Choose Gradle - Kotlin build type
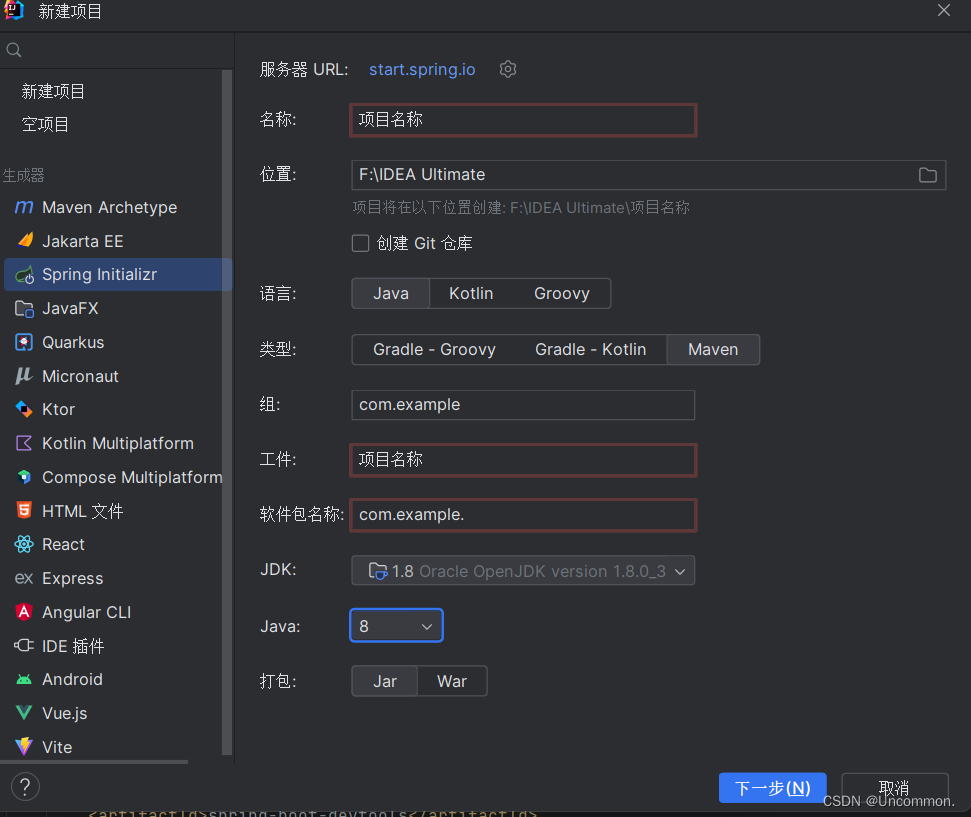The height and width of the screenshot is (817, 971). [x=590, y=349]
